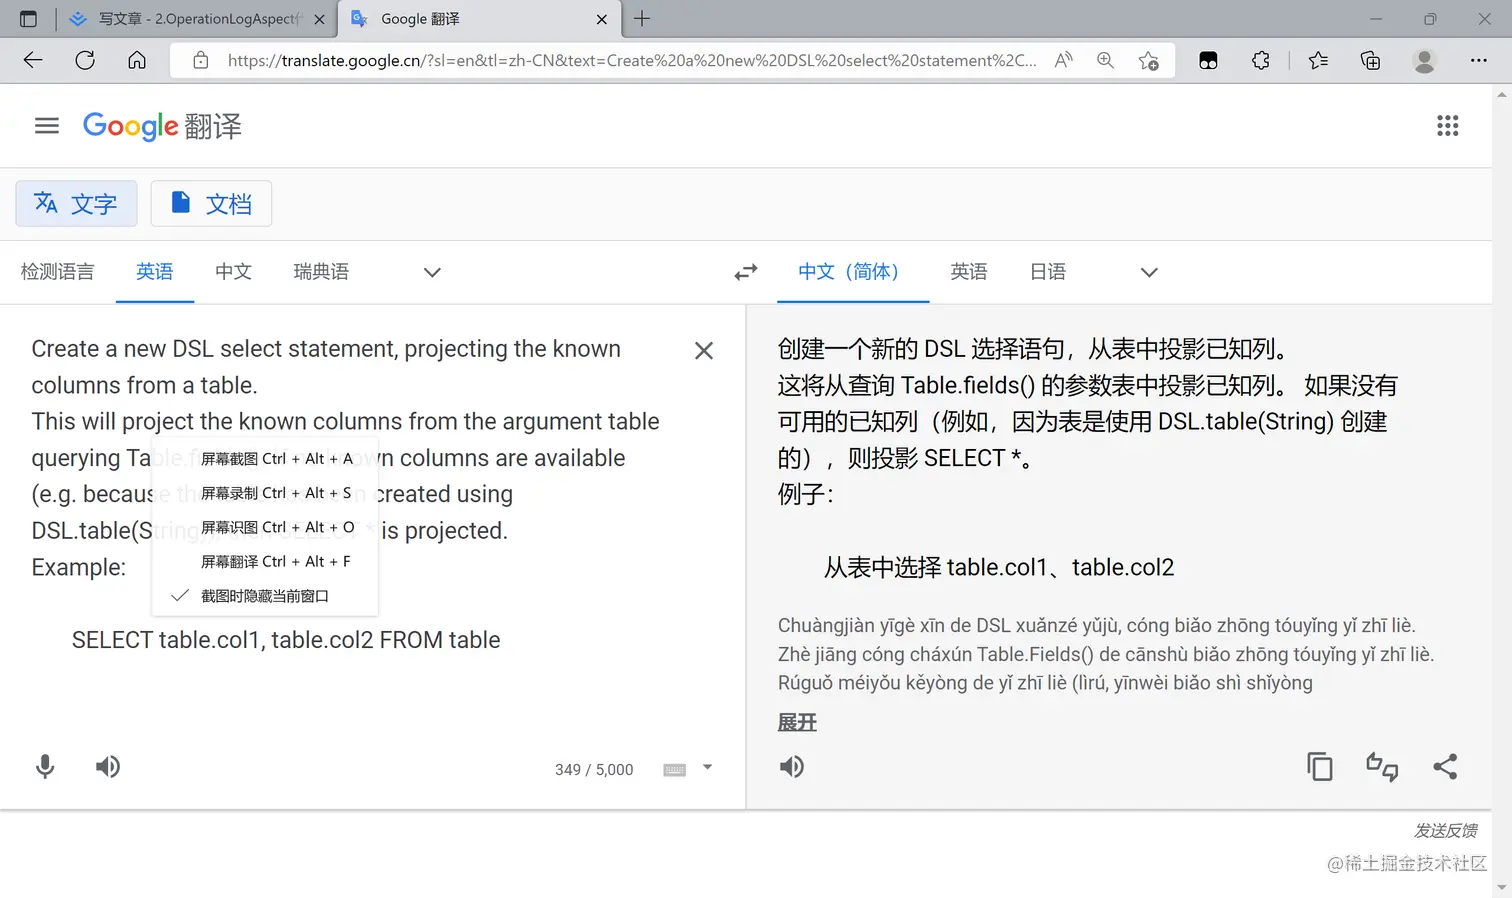The image size is (1512, 898).
Task: Open the on-screen keyboard input tool
Action: pyautogui.click(x=675, y=769)
